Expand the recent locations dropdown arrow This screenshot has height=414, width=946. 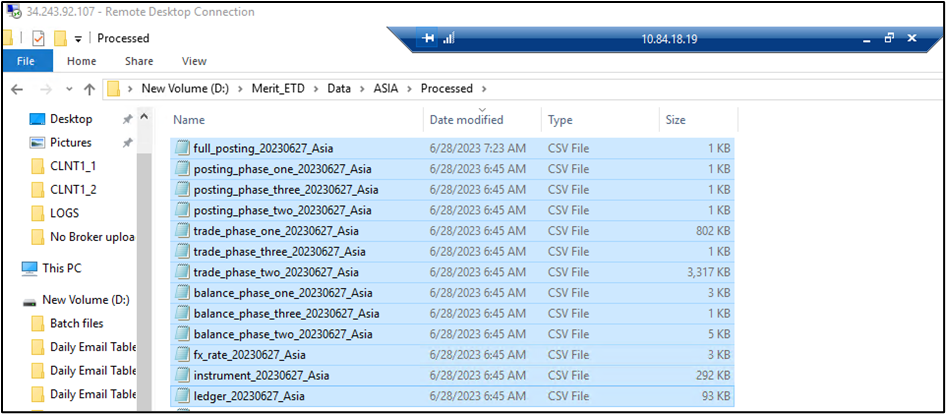pyautogui.click(x=69, y=89)
